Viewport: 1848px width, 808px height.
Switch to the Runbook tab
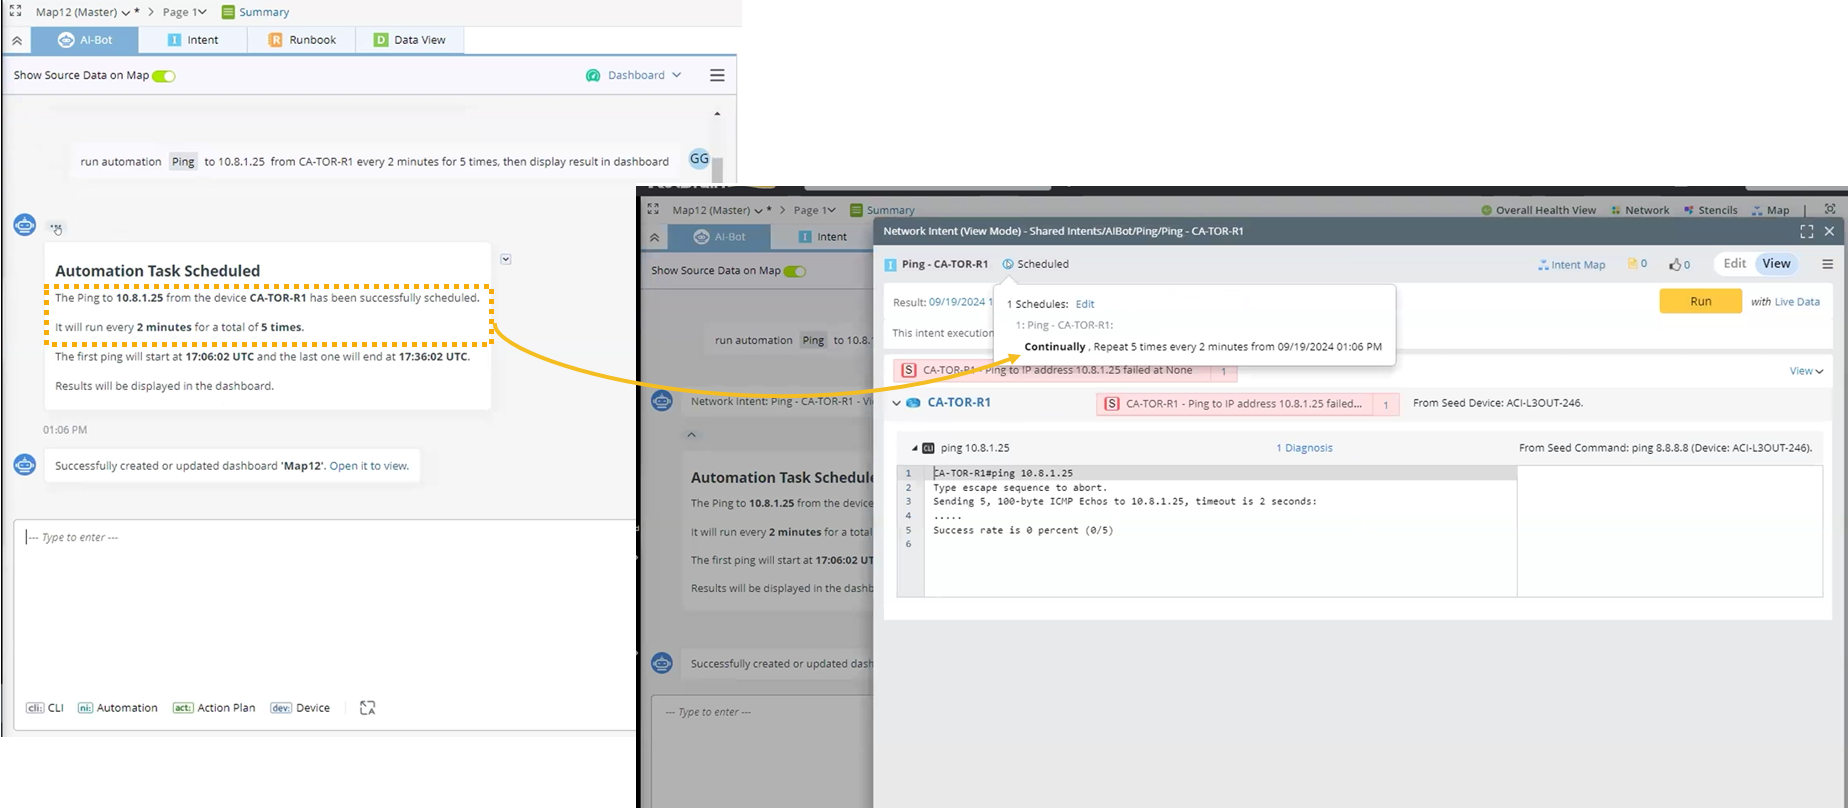[x=302, y=40]
